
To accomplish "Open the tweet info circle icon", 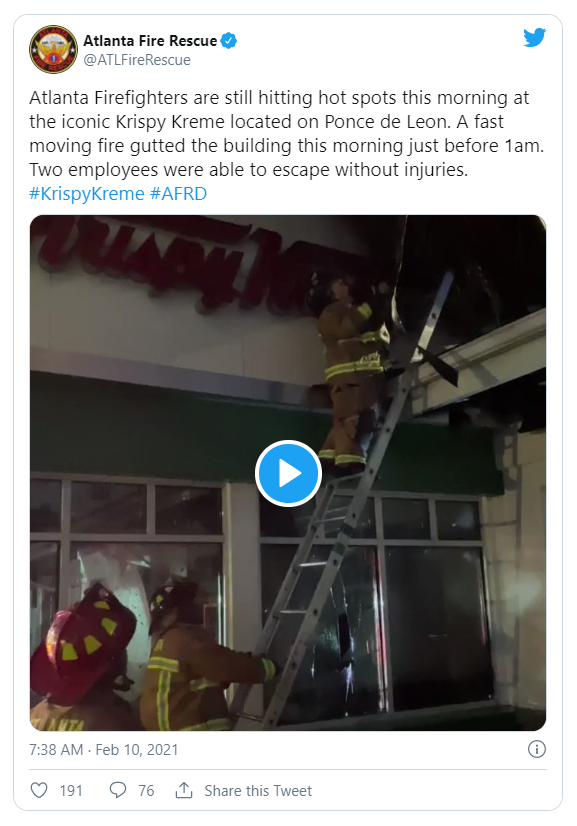I will [x=536, y=749].
